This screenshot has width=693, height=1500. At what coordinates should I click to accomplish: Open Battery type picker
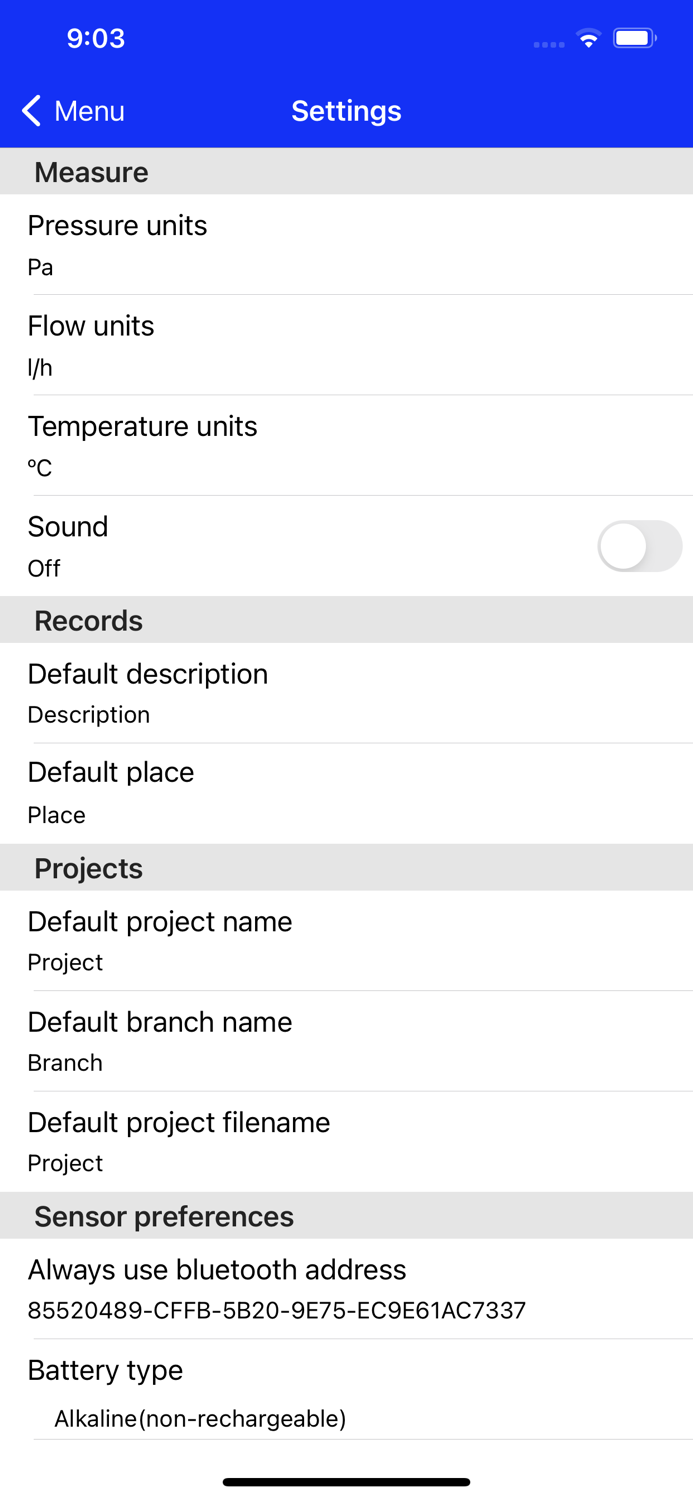(x=346, y=1391)
